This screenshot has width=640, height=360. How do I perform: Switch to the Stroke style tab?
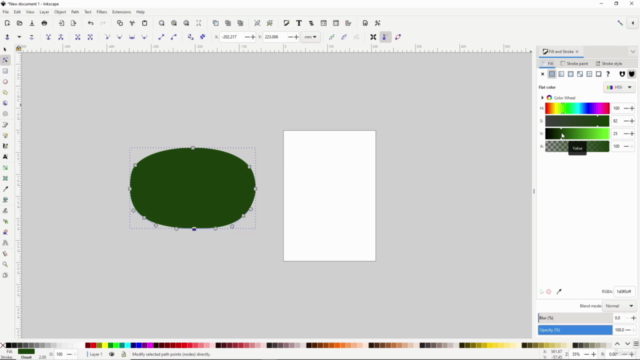(609, 64)
